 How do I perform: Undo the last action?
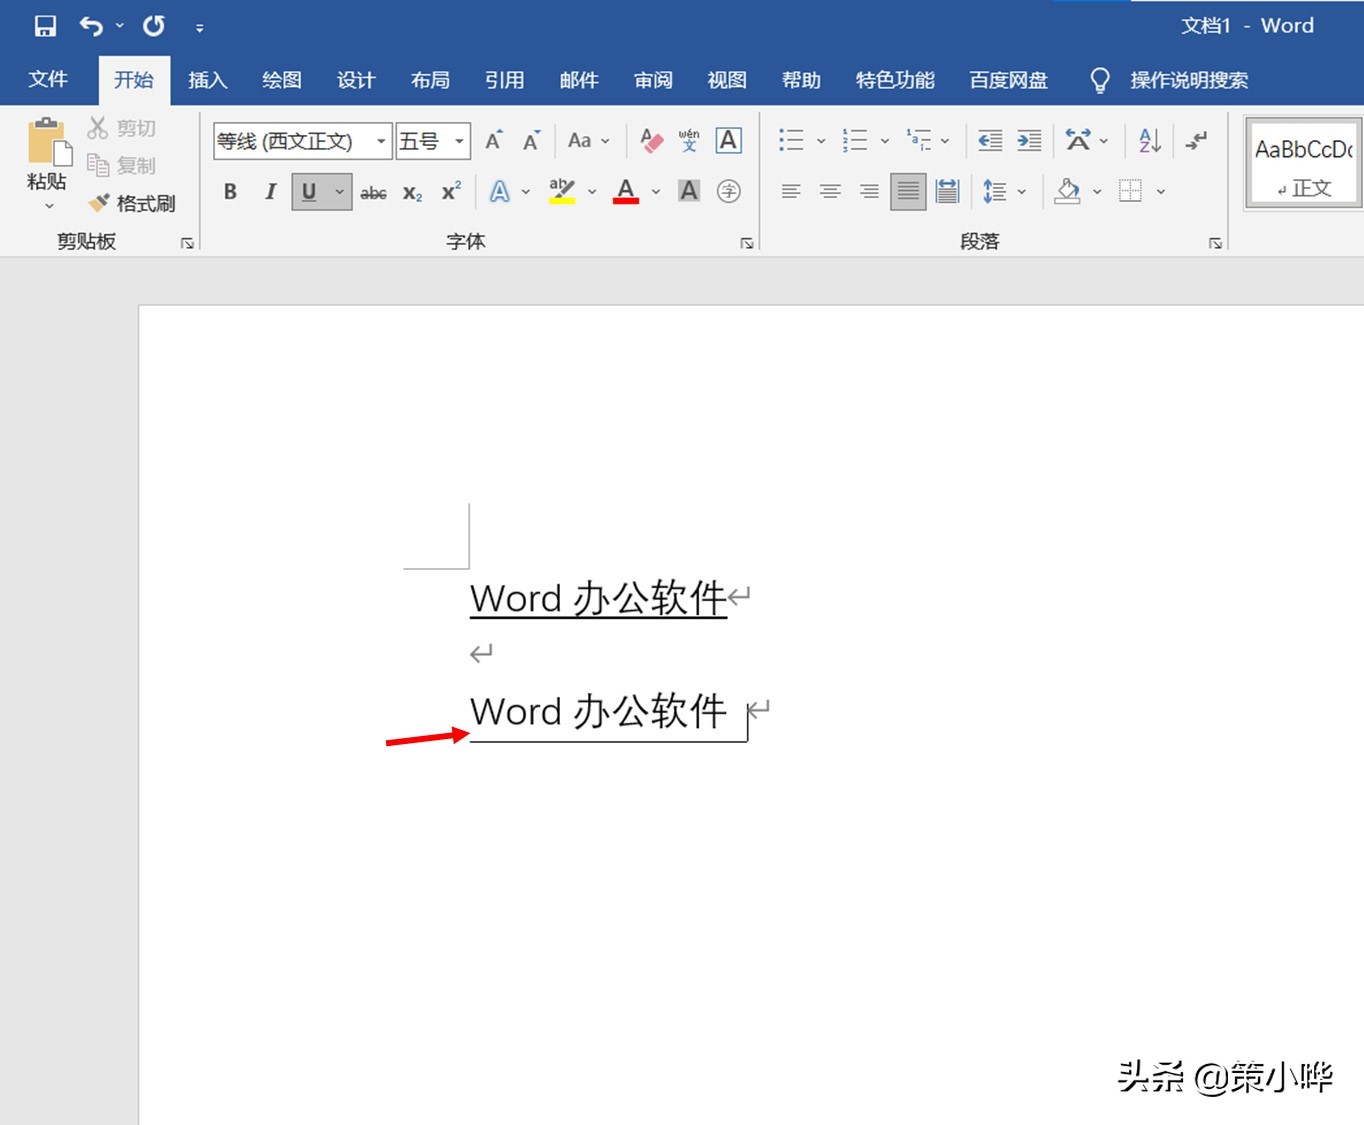point(91,26)
